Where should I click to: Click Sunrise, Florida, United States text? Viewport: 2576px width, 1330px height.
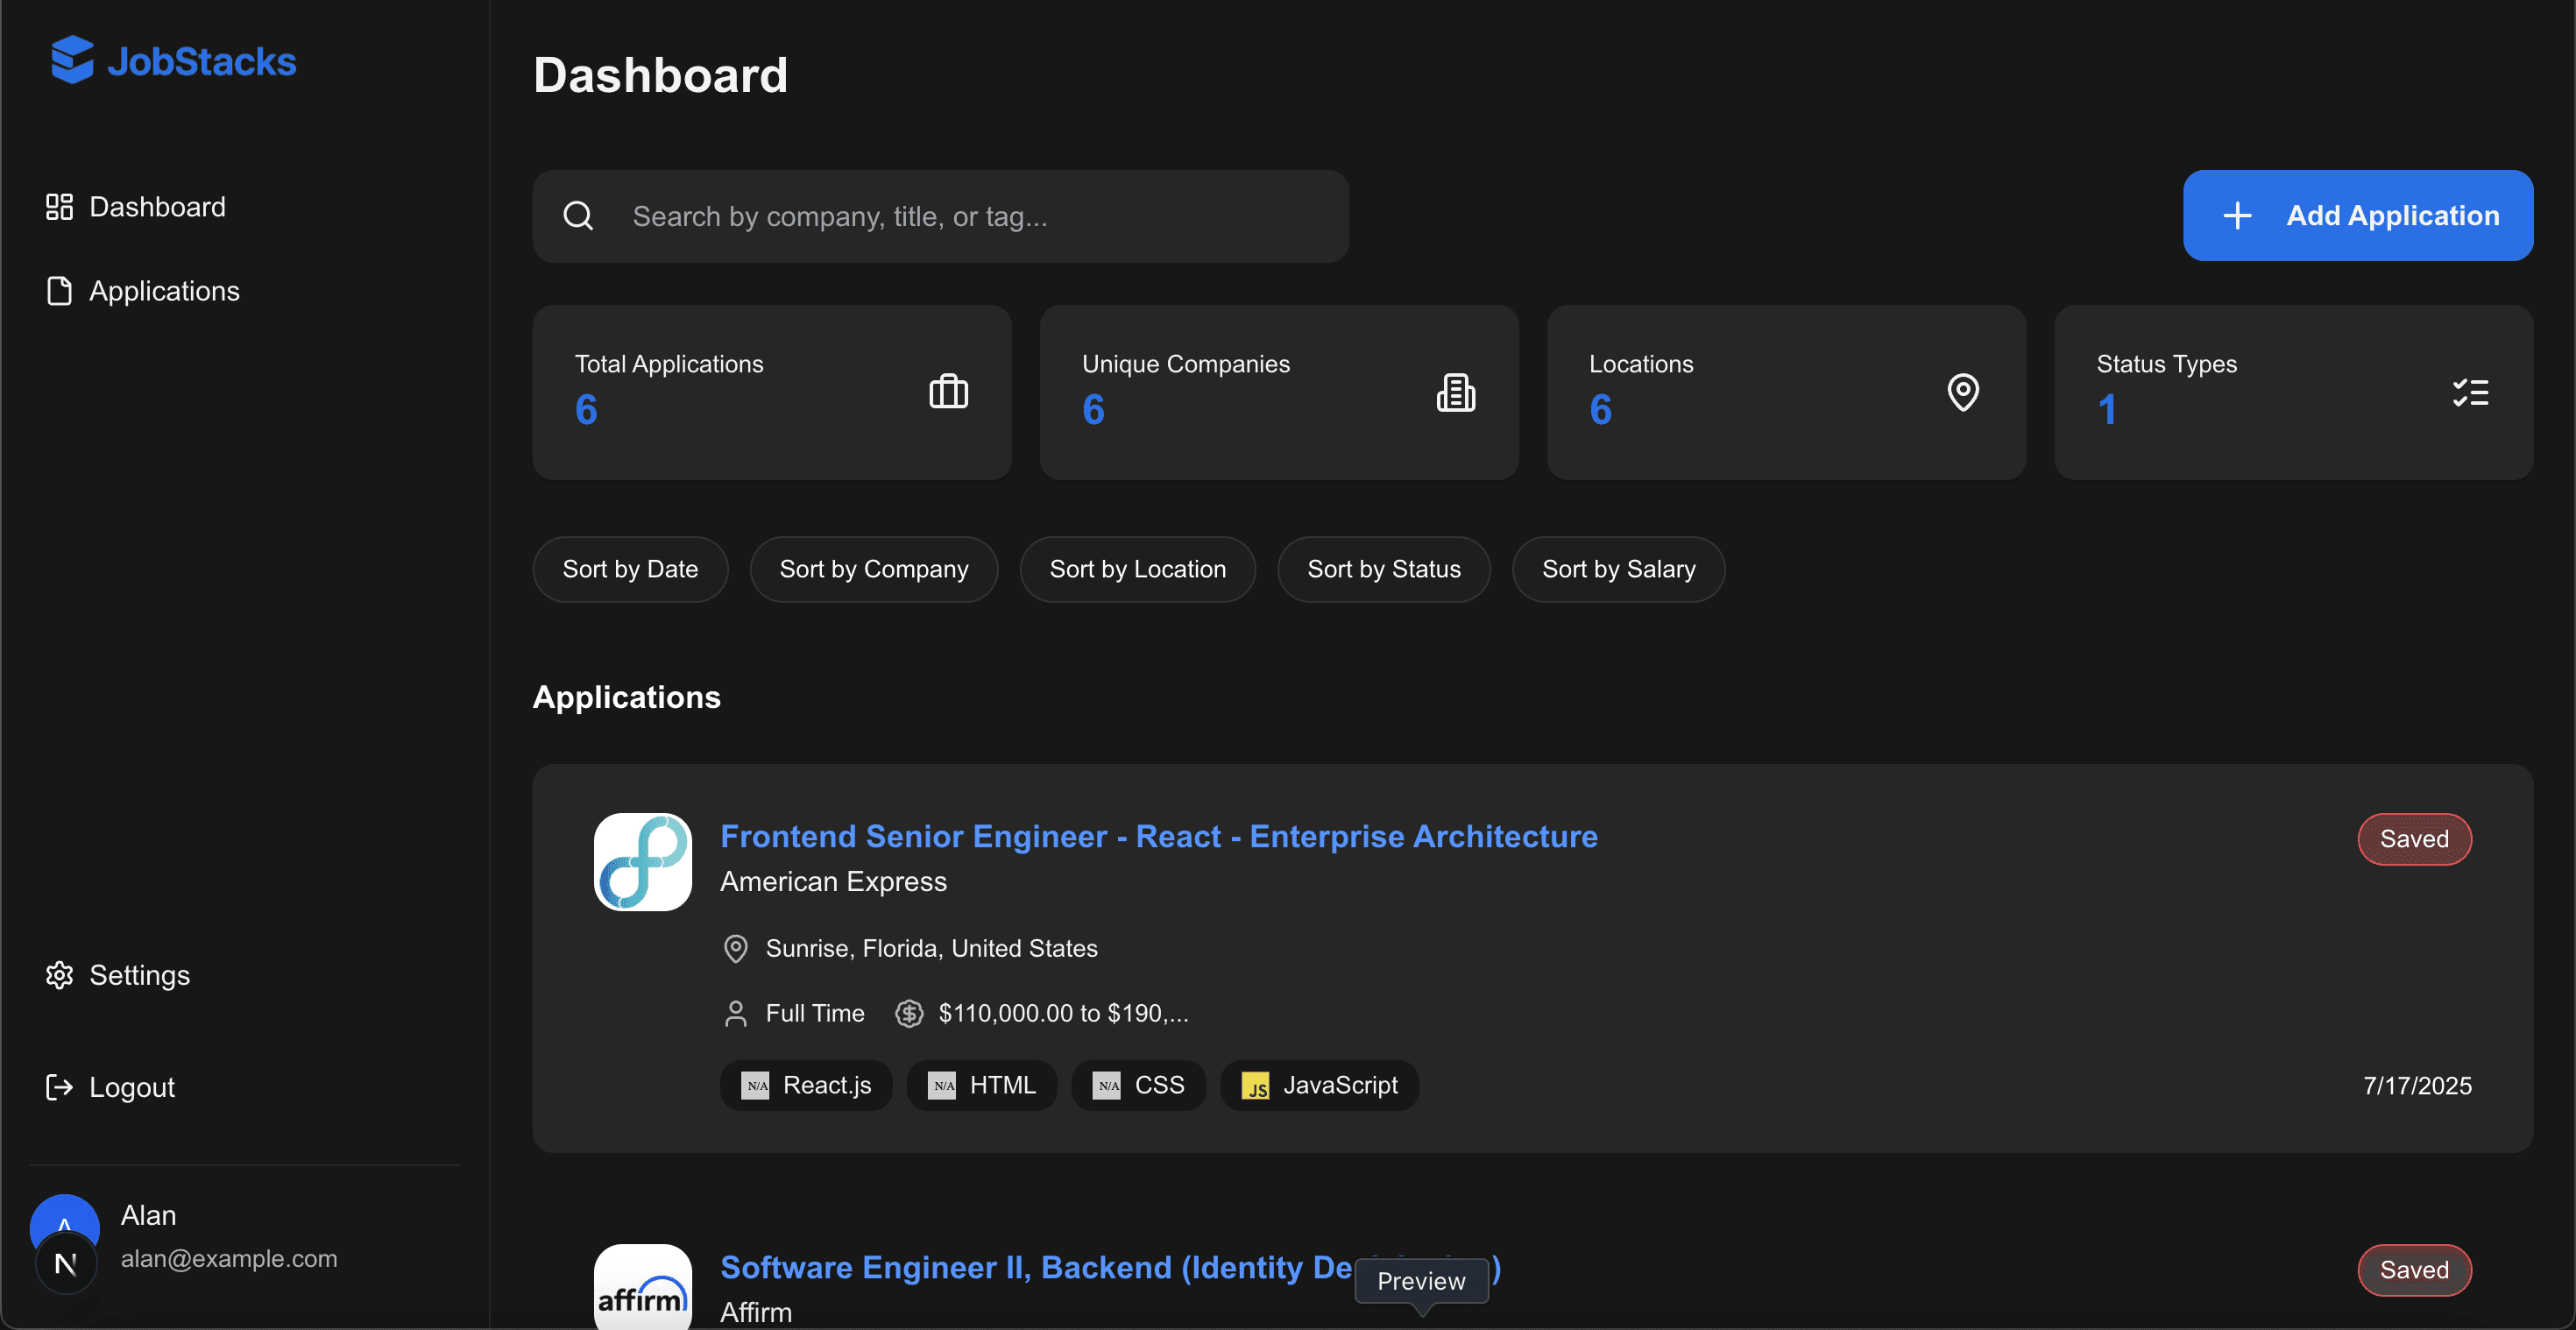(931, 948)
